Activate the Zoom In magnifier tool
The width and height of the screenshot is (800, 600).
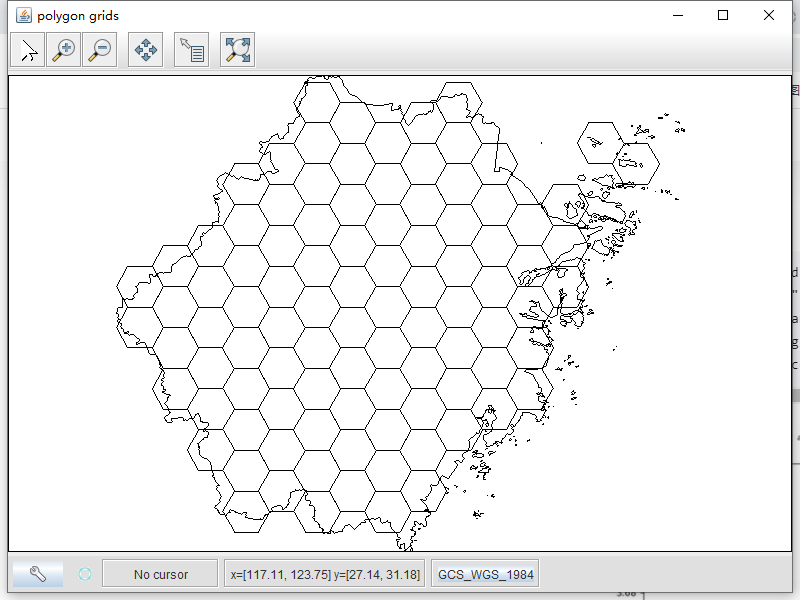(62, 49)
